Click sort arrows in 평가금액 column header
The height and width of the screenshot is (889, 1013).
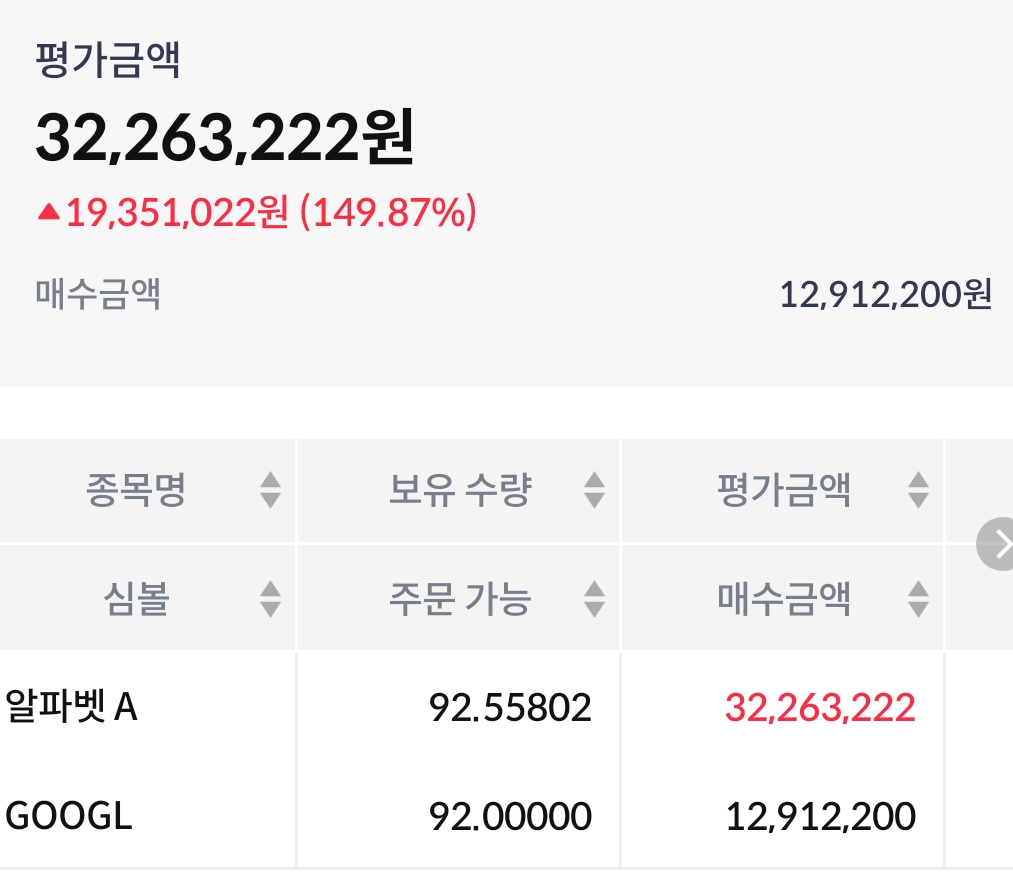(x=918, y=490)
